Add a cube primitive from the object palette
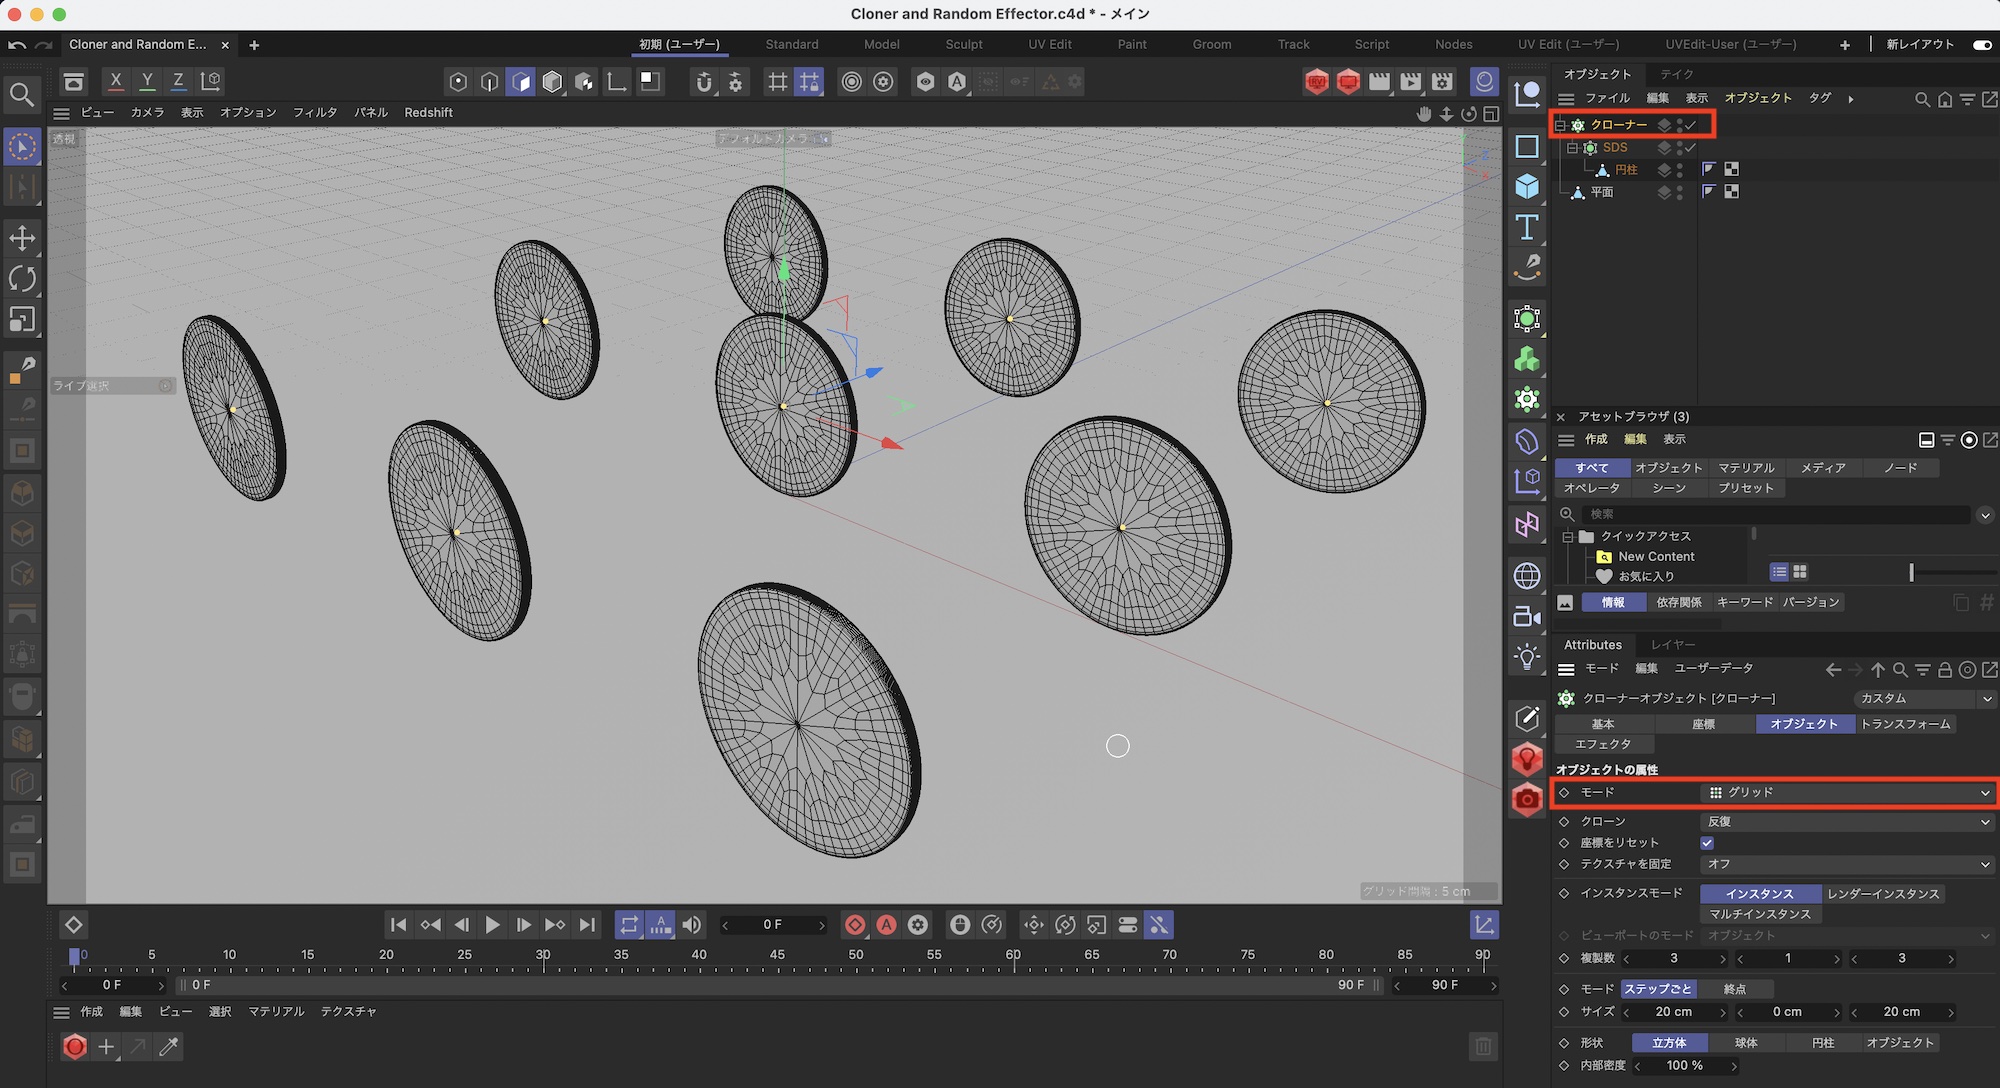 coord(1527,187)
